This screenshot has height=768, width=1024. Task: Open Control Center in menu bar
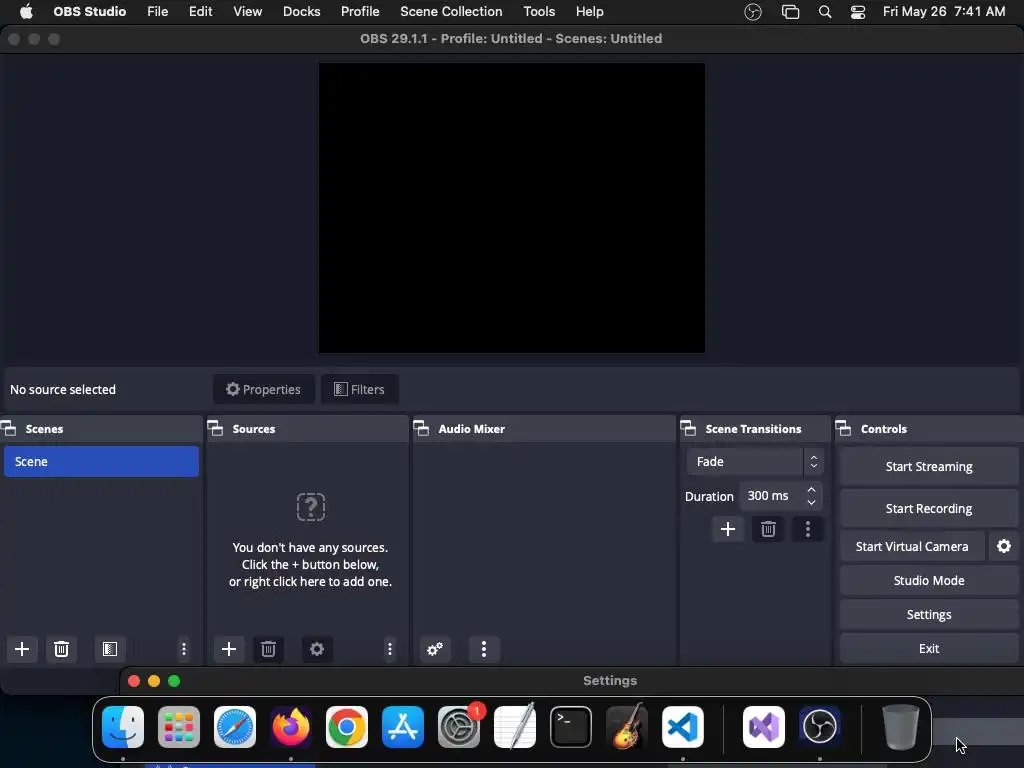[857, 12]
